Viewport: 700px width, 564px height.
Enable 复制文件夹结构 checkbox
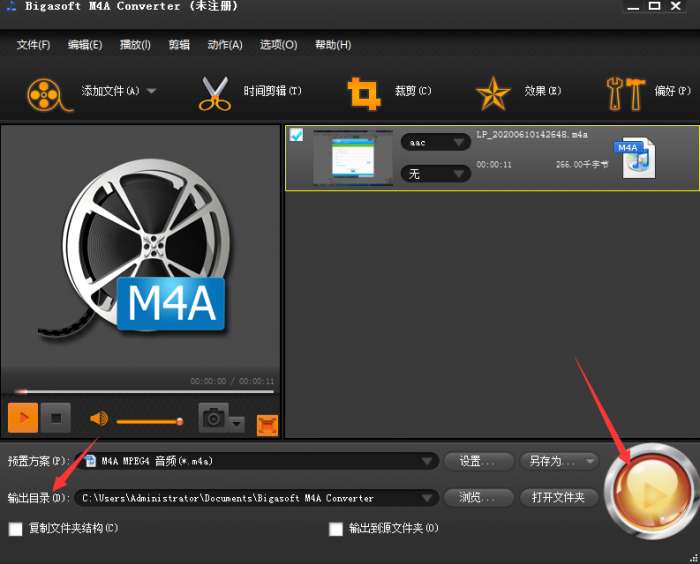point(16,529)
